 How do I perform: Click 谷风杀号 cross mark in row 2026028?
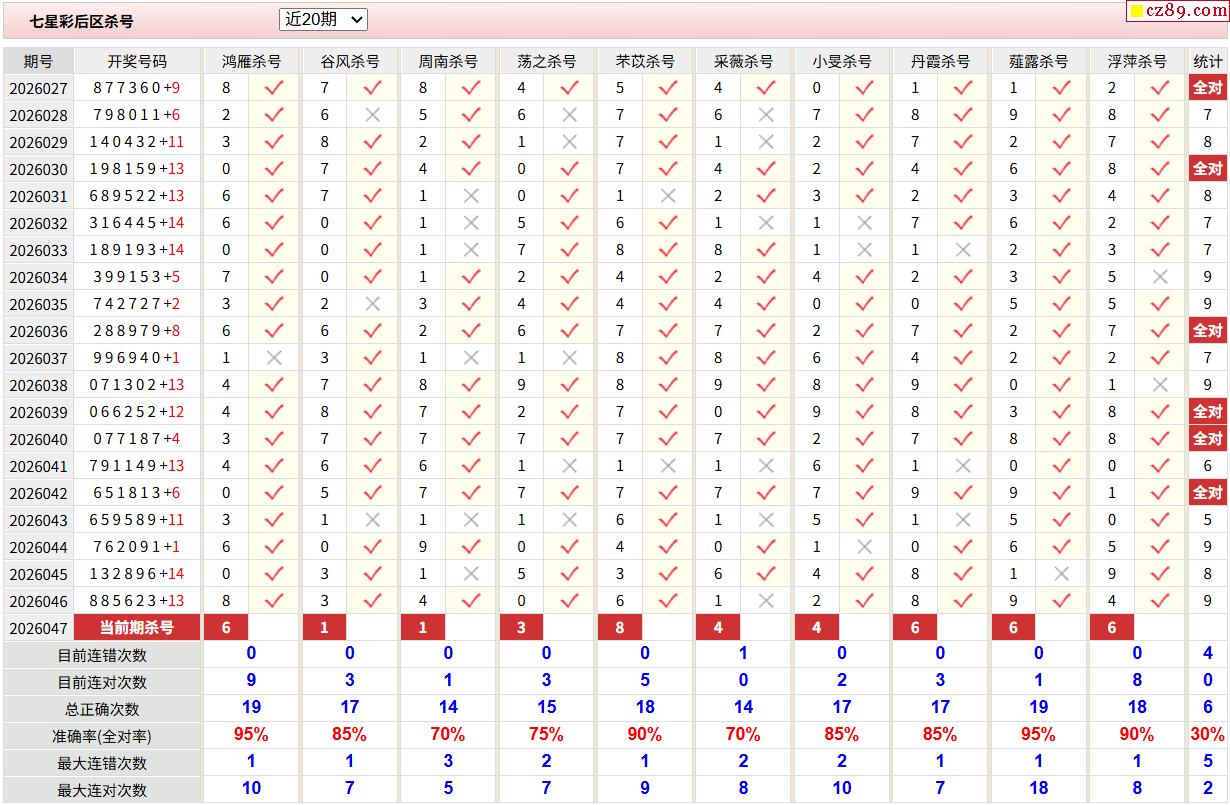[373, 115]
